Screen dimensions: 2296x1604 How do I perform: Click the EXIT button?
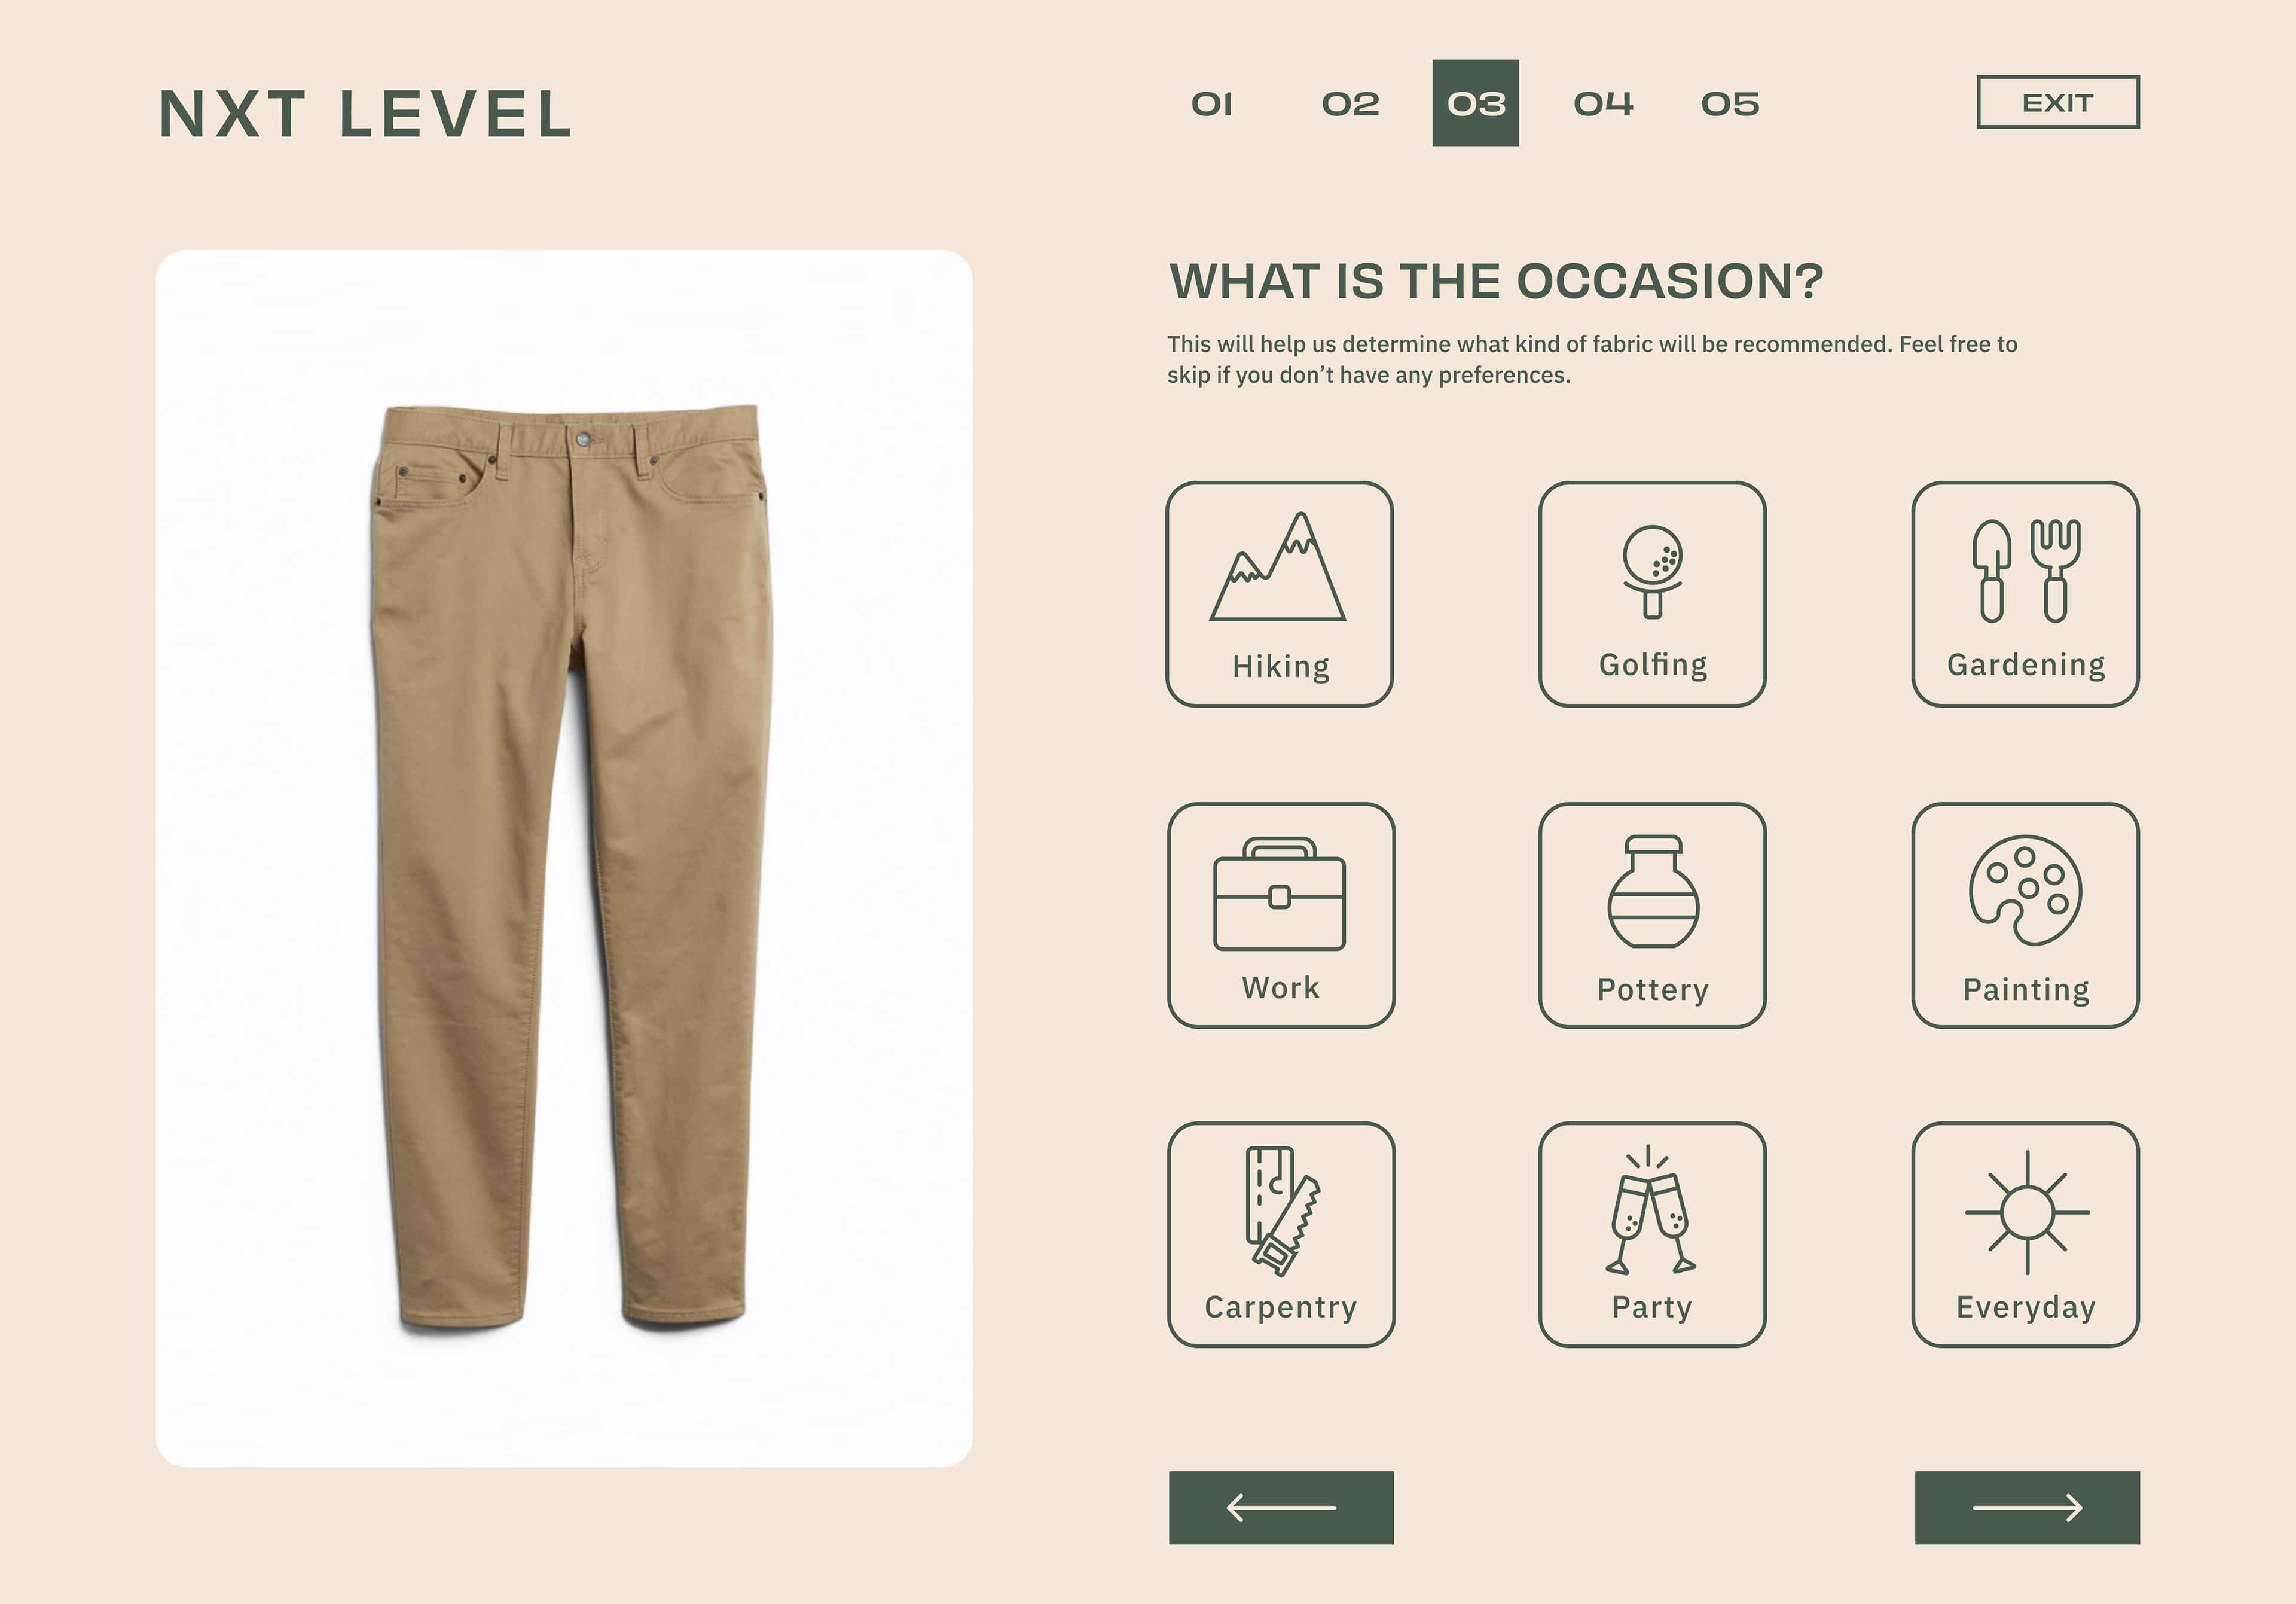[2058, 102]
